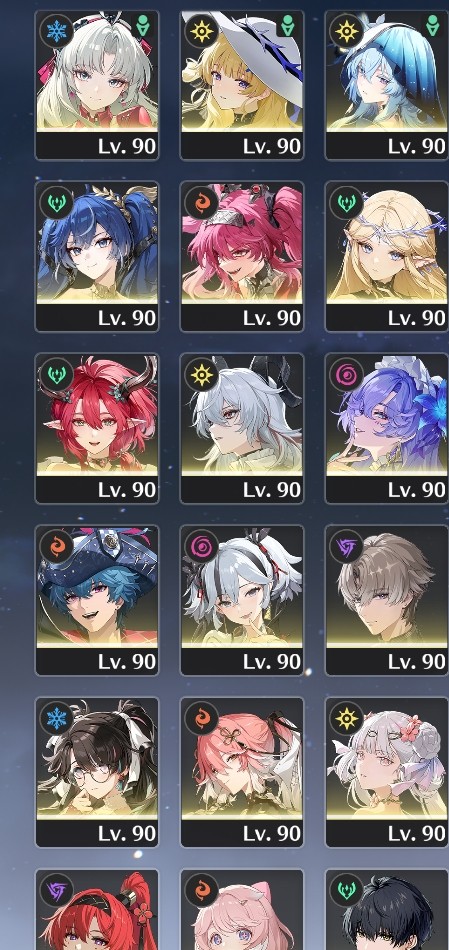This screenshot has height=950, width=449.
Task: Click the green figure marker on the silver-haired girl's card
Action: coord(144,27)
